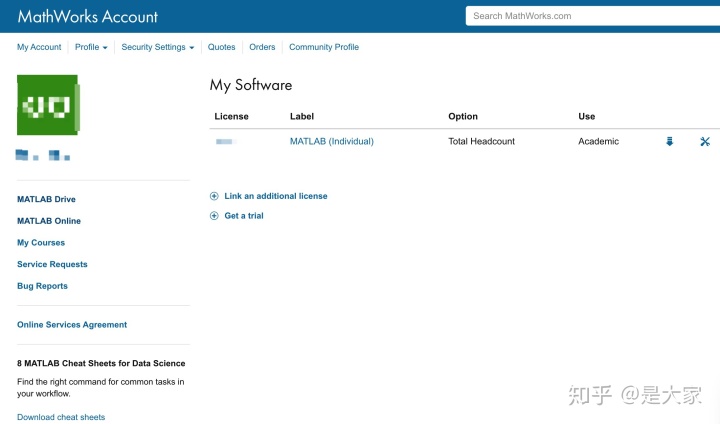Click the Label column header
This screenshot has width=720, height=424.
[302, 117]
